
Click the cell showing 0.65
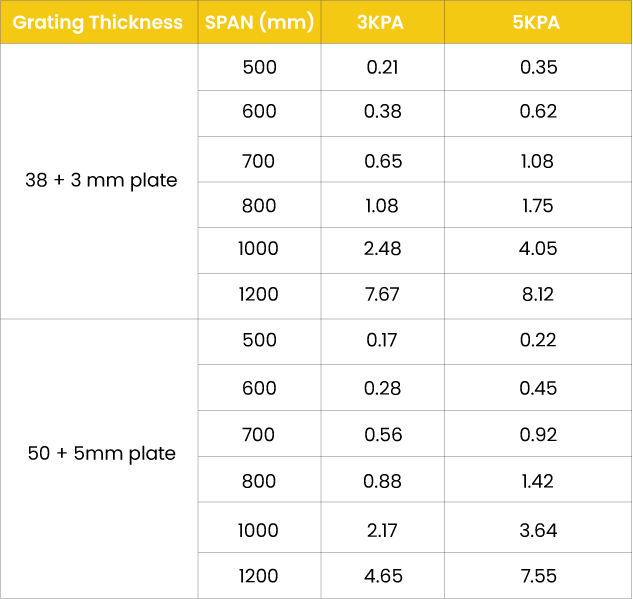click(380, 161)
